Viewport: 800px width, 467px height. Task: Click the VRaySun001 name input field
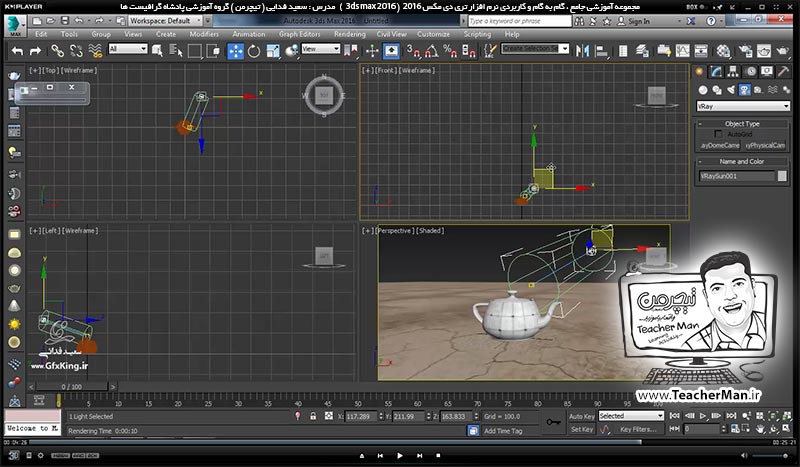pyautogui.click(x=737, y=176)
